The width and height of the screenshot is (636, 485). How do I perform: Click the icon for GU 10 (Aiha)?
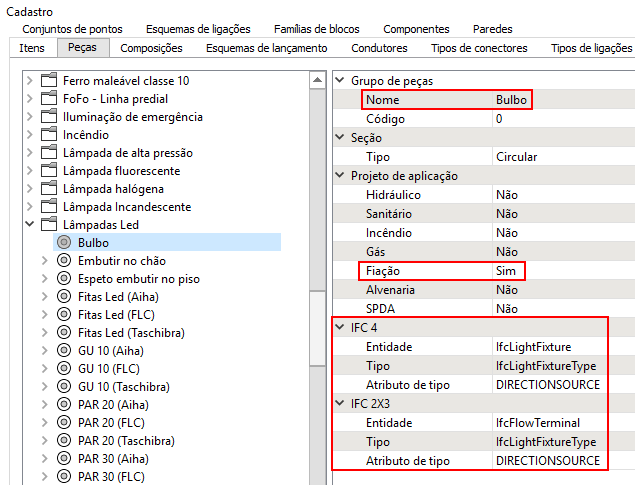(x=65, y=351)
